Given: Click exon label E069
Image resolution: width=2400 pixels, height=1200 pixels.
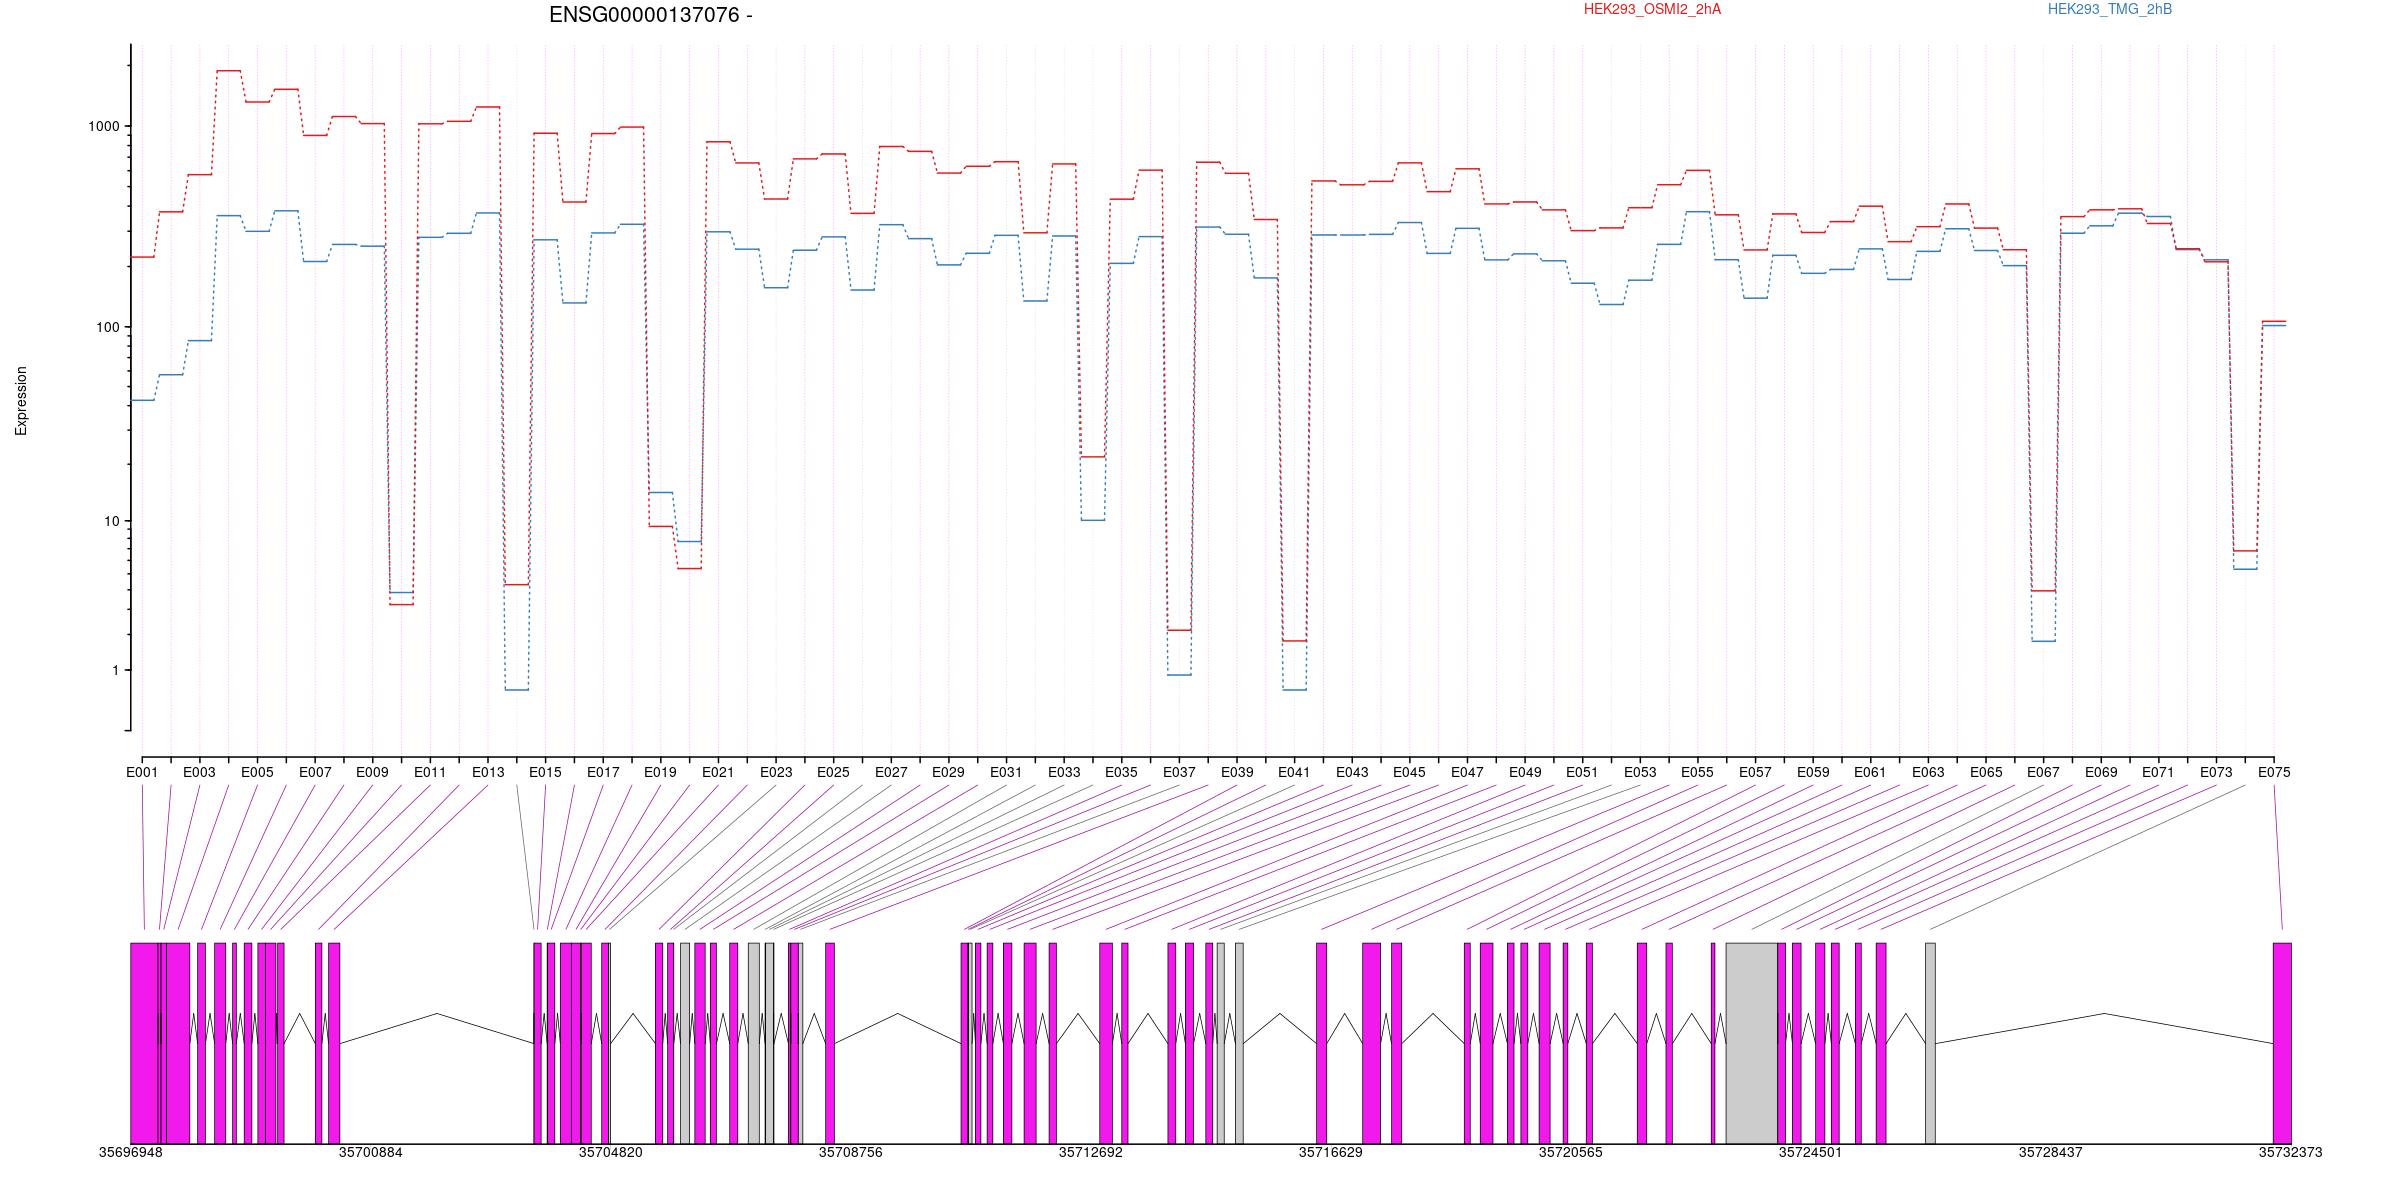Looking at the screenshot, I should [2101, 772].
